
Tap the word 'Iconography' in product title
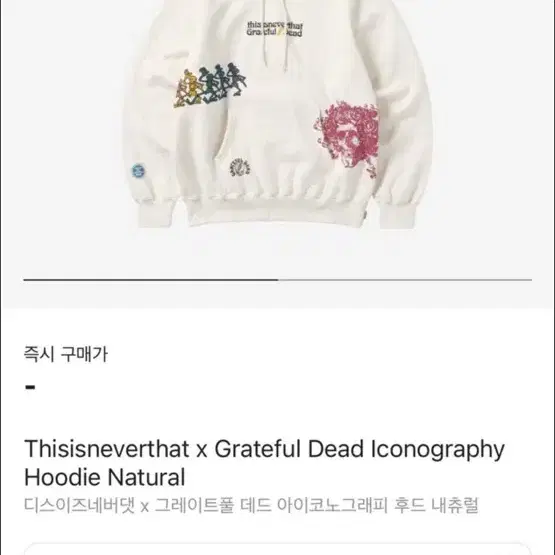tap(438, 450)
